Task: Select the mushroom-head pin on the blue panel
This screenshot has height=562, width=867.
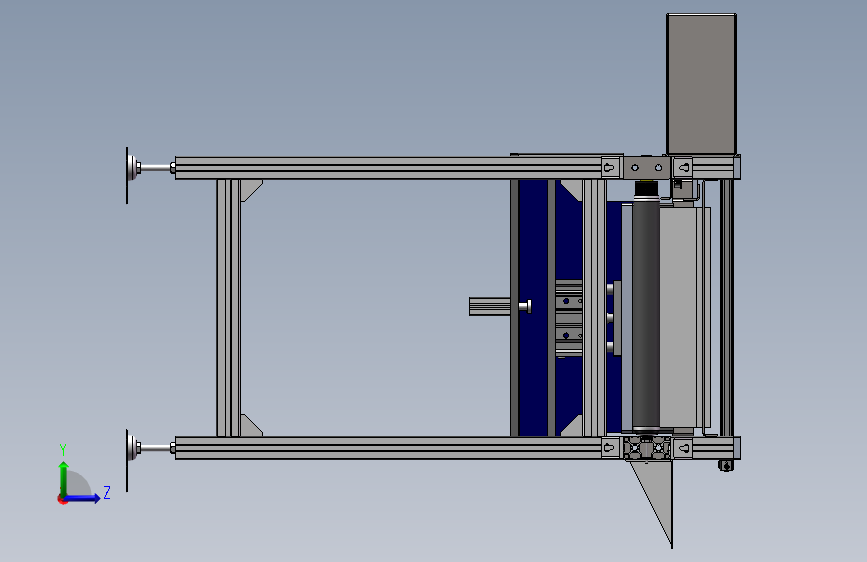Action: point(525,306)
